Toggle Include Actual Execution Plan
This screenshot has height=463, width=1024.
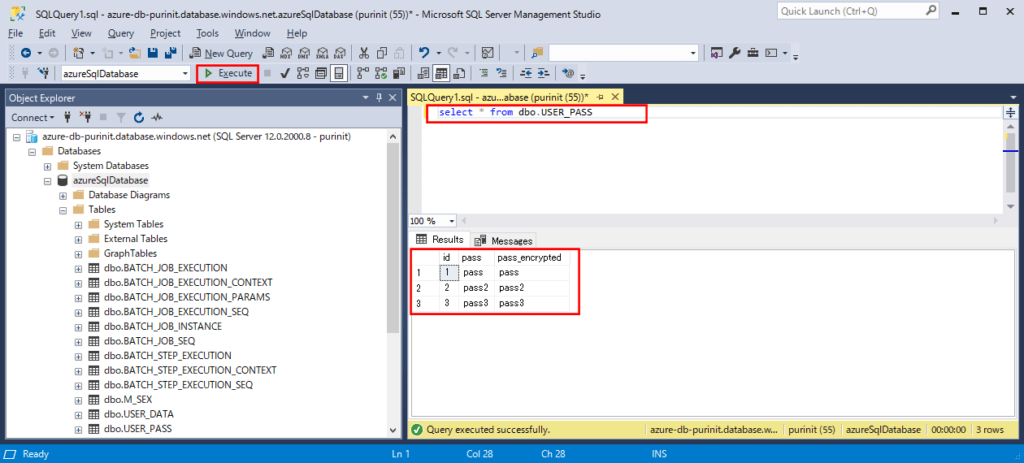coord(362,73)
